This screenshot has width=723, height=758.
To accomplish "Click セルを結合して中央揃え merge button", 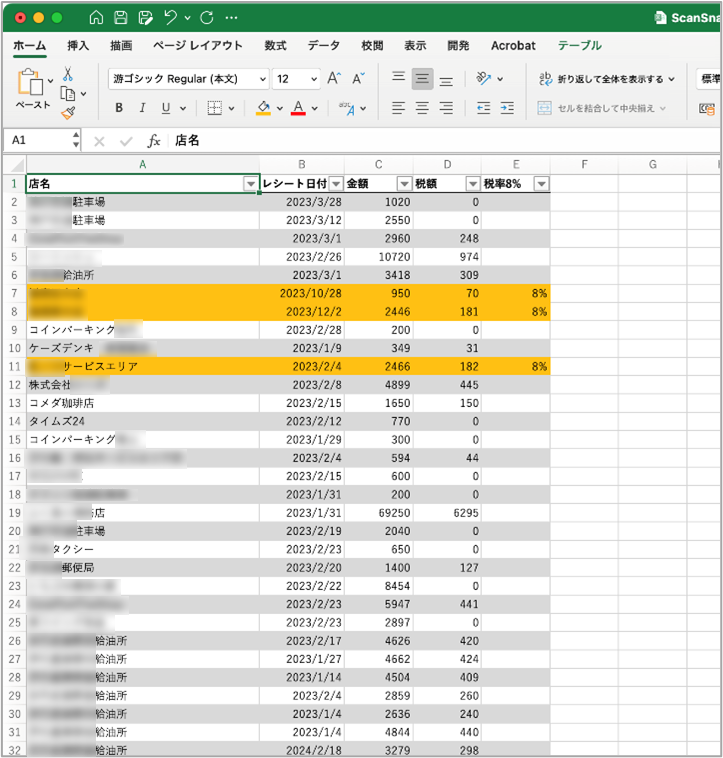I will pos(602,108).
